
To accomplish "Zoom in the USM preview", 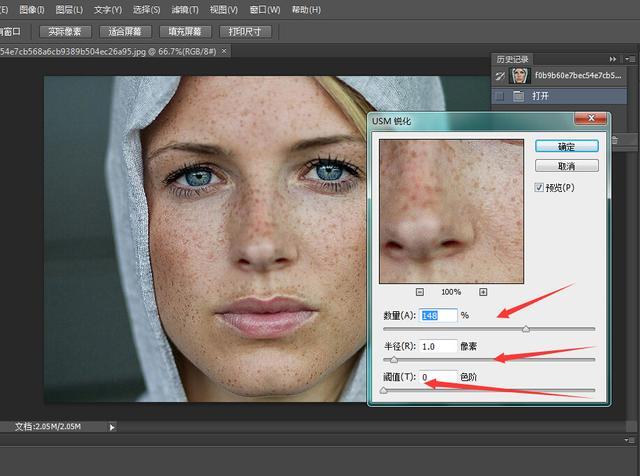I will point(483,292).
